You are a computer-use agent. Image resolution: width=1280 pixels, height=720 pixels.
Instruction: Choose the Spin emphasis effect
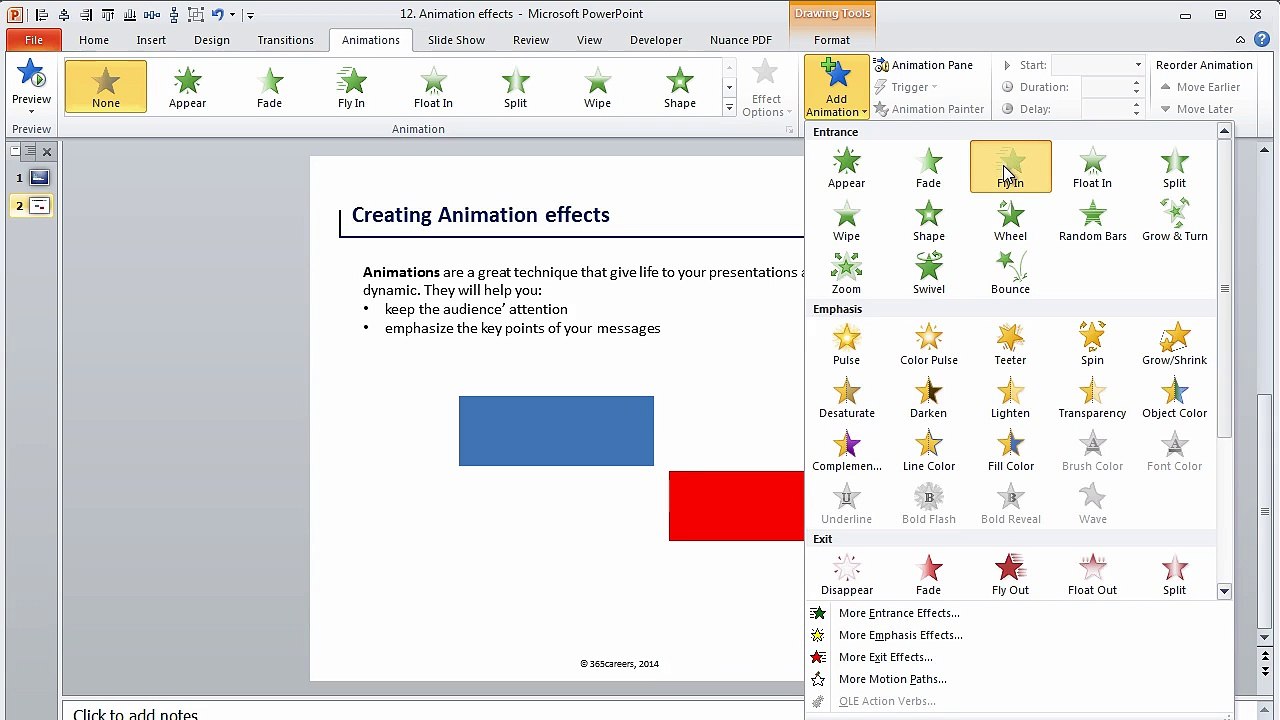pyautogui.click(x=1092, y=344)
